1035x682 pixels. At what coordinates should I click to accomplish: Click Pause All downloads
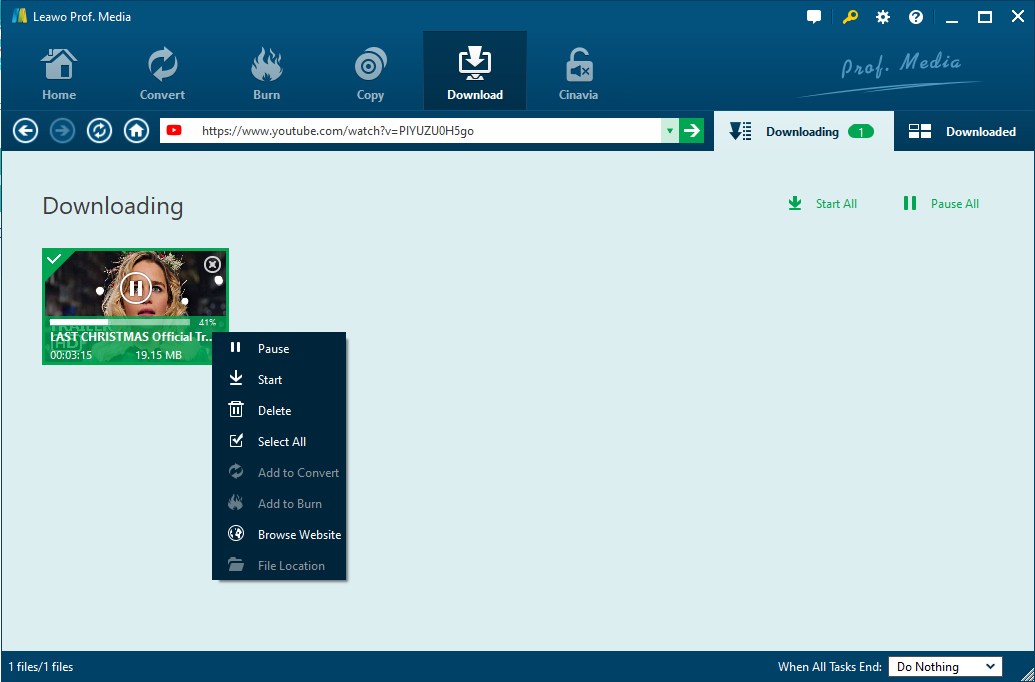pos(941,204)
